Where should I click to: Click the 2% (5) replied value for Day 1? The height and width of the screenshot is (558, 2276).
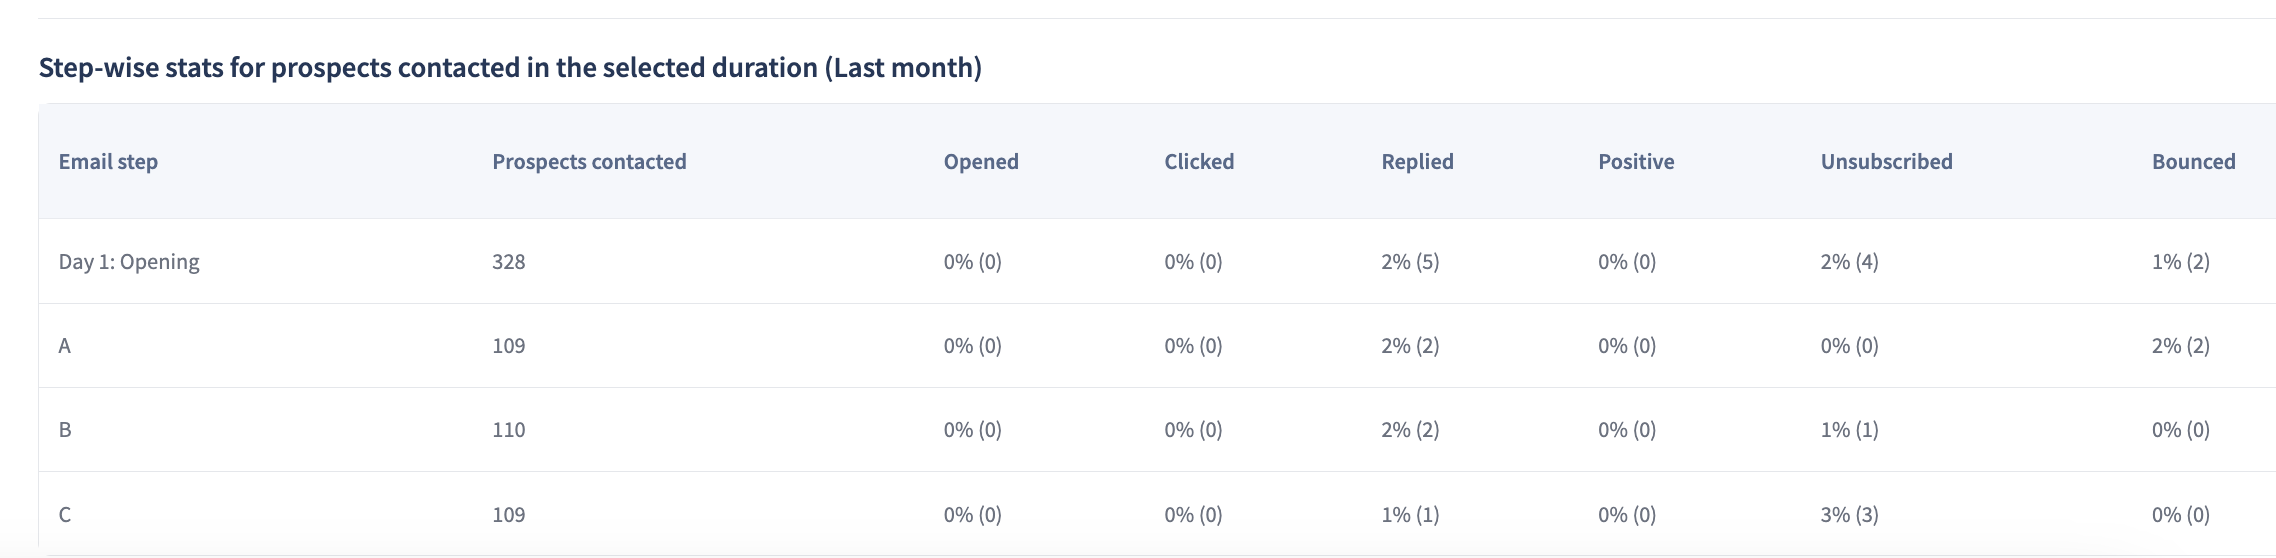[x=1410, y=262]
